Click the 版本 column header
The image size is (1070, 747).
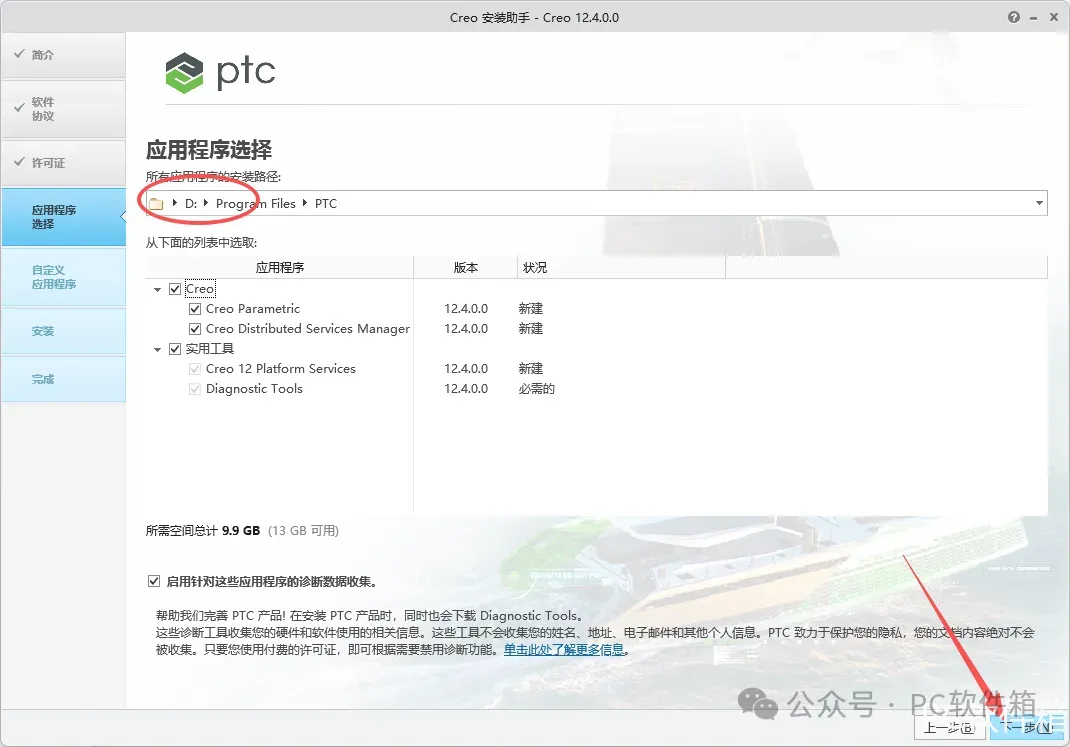click(x=465, y=267)
